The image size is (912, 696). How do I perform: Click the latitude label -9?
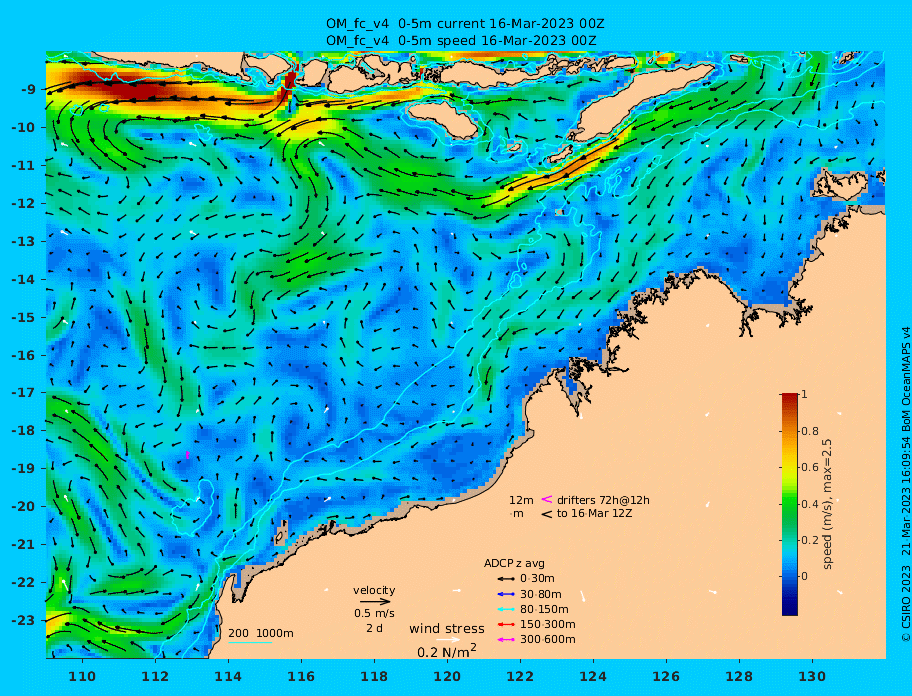(x=28, y=90)
